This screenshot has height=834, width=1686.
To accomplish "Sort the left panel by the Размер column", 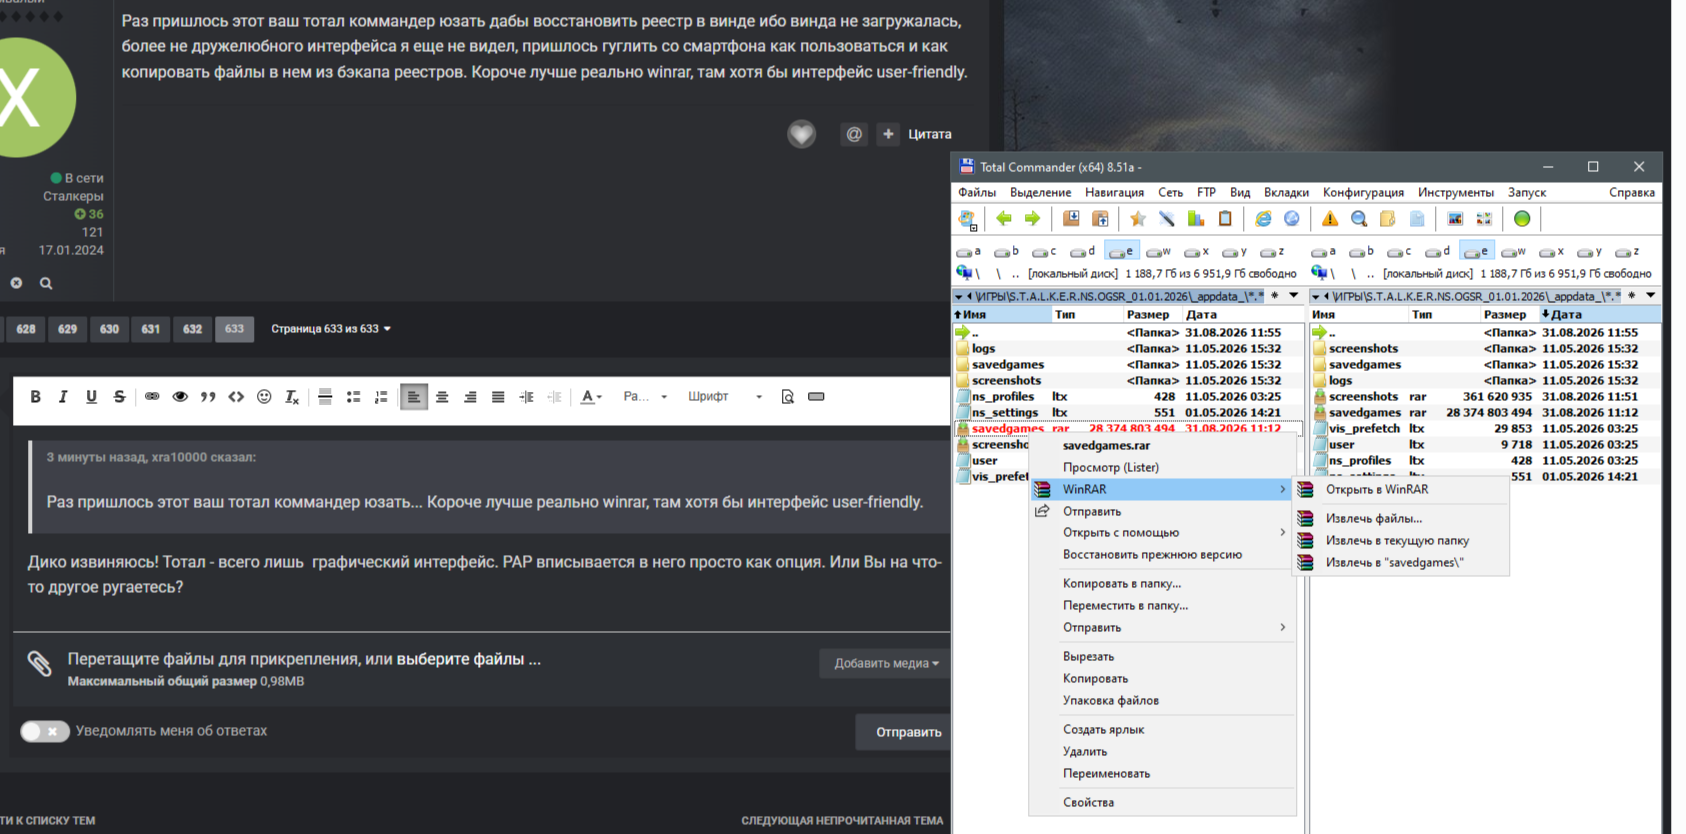I will (1148, 314).
